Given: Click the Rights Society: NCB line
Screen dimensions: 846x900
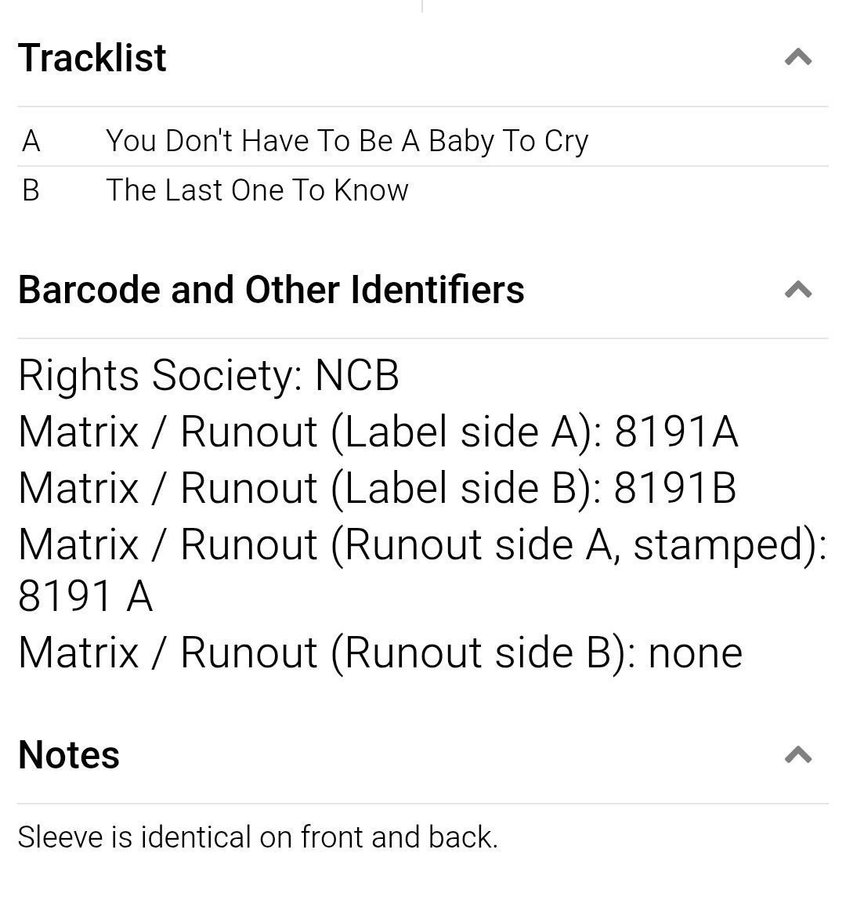Looking at the screenshot, I should [x=208, y=377].
